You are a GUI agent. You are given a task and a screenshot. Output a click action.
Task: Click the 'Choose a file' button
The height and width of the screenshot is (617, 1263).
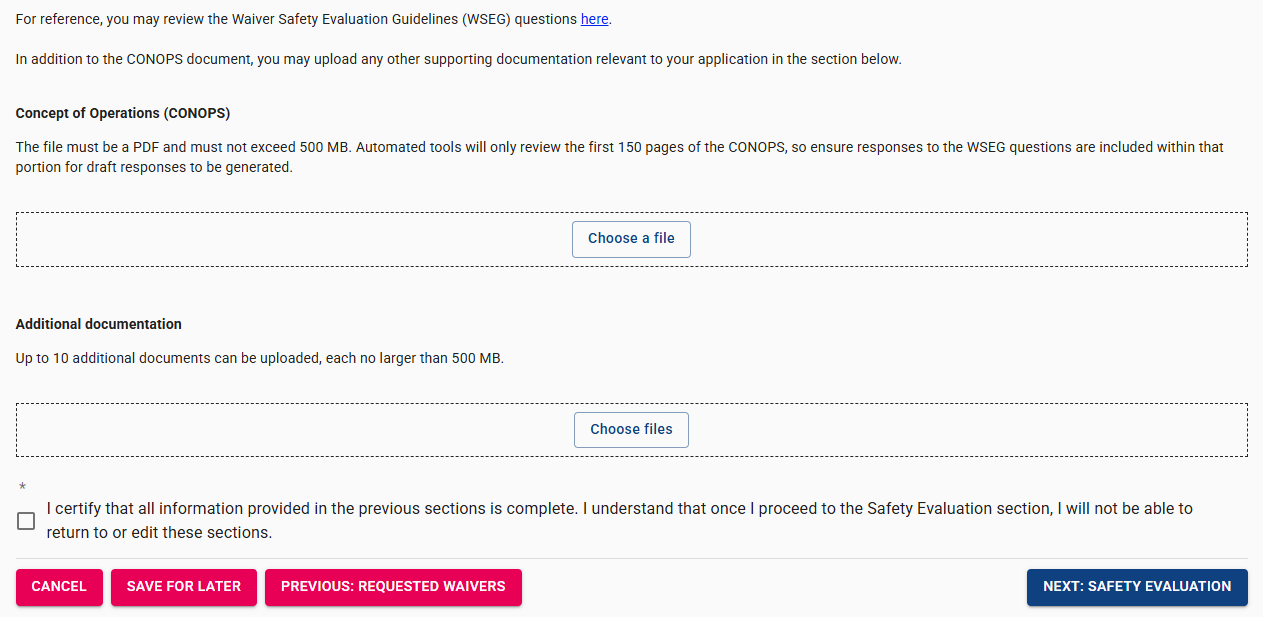[x=631, y=239]
